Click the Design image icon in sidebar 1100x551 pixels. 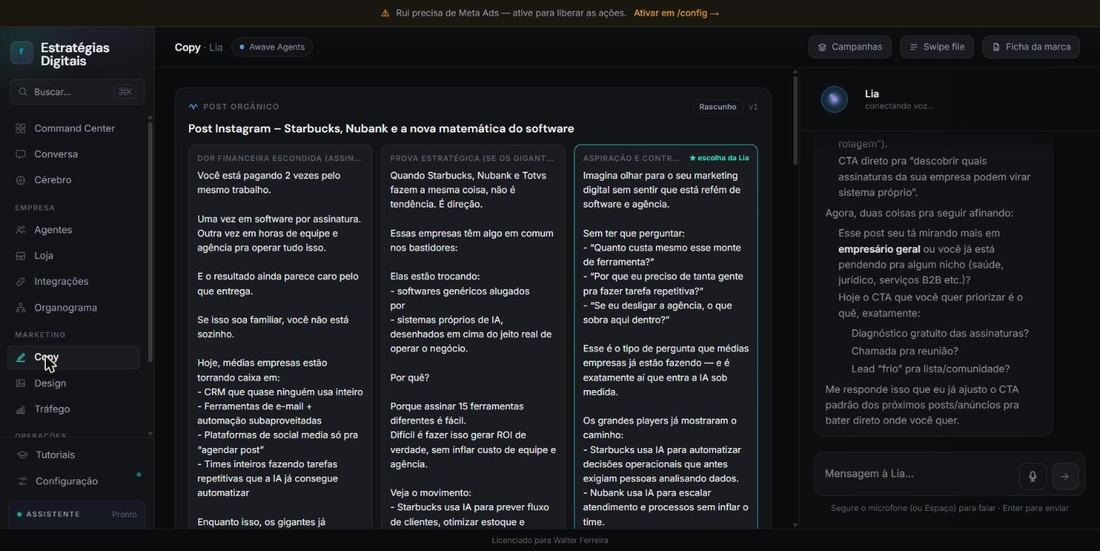[x=20, y=383]
